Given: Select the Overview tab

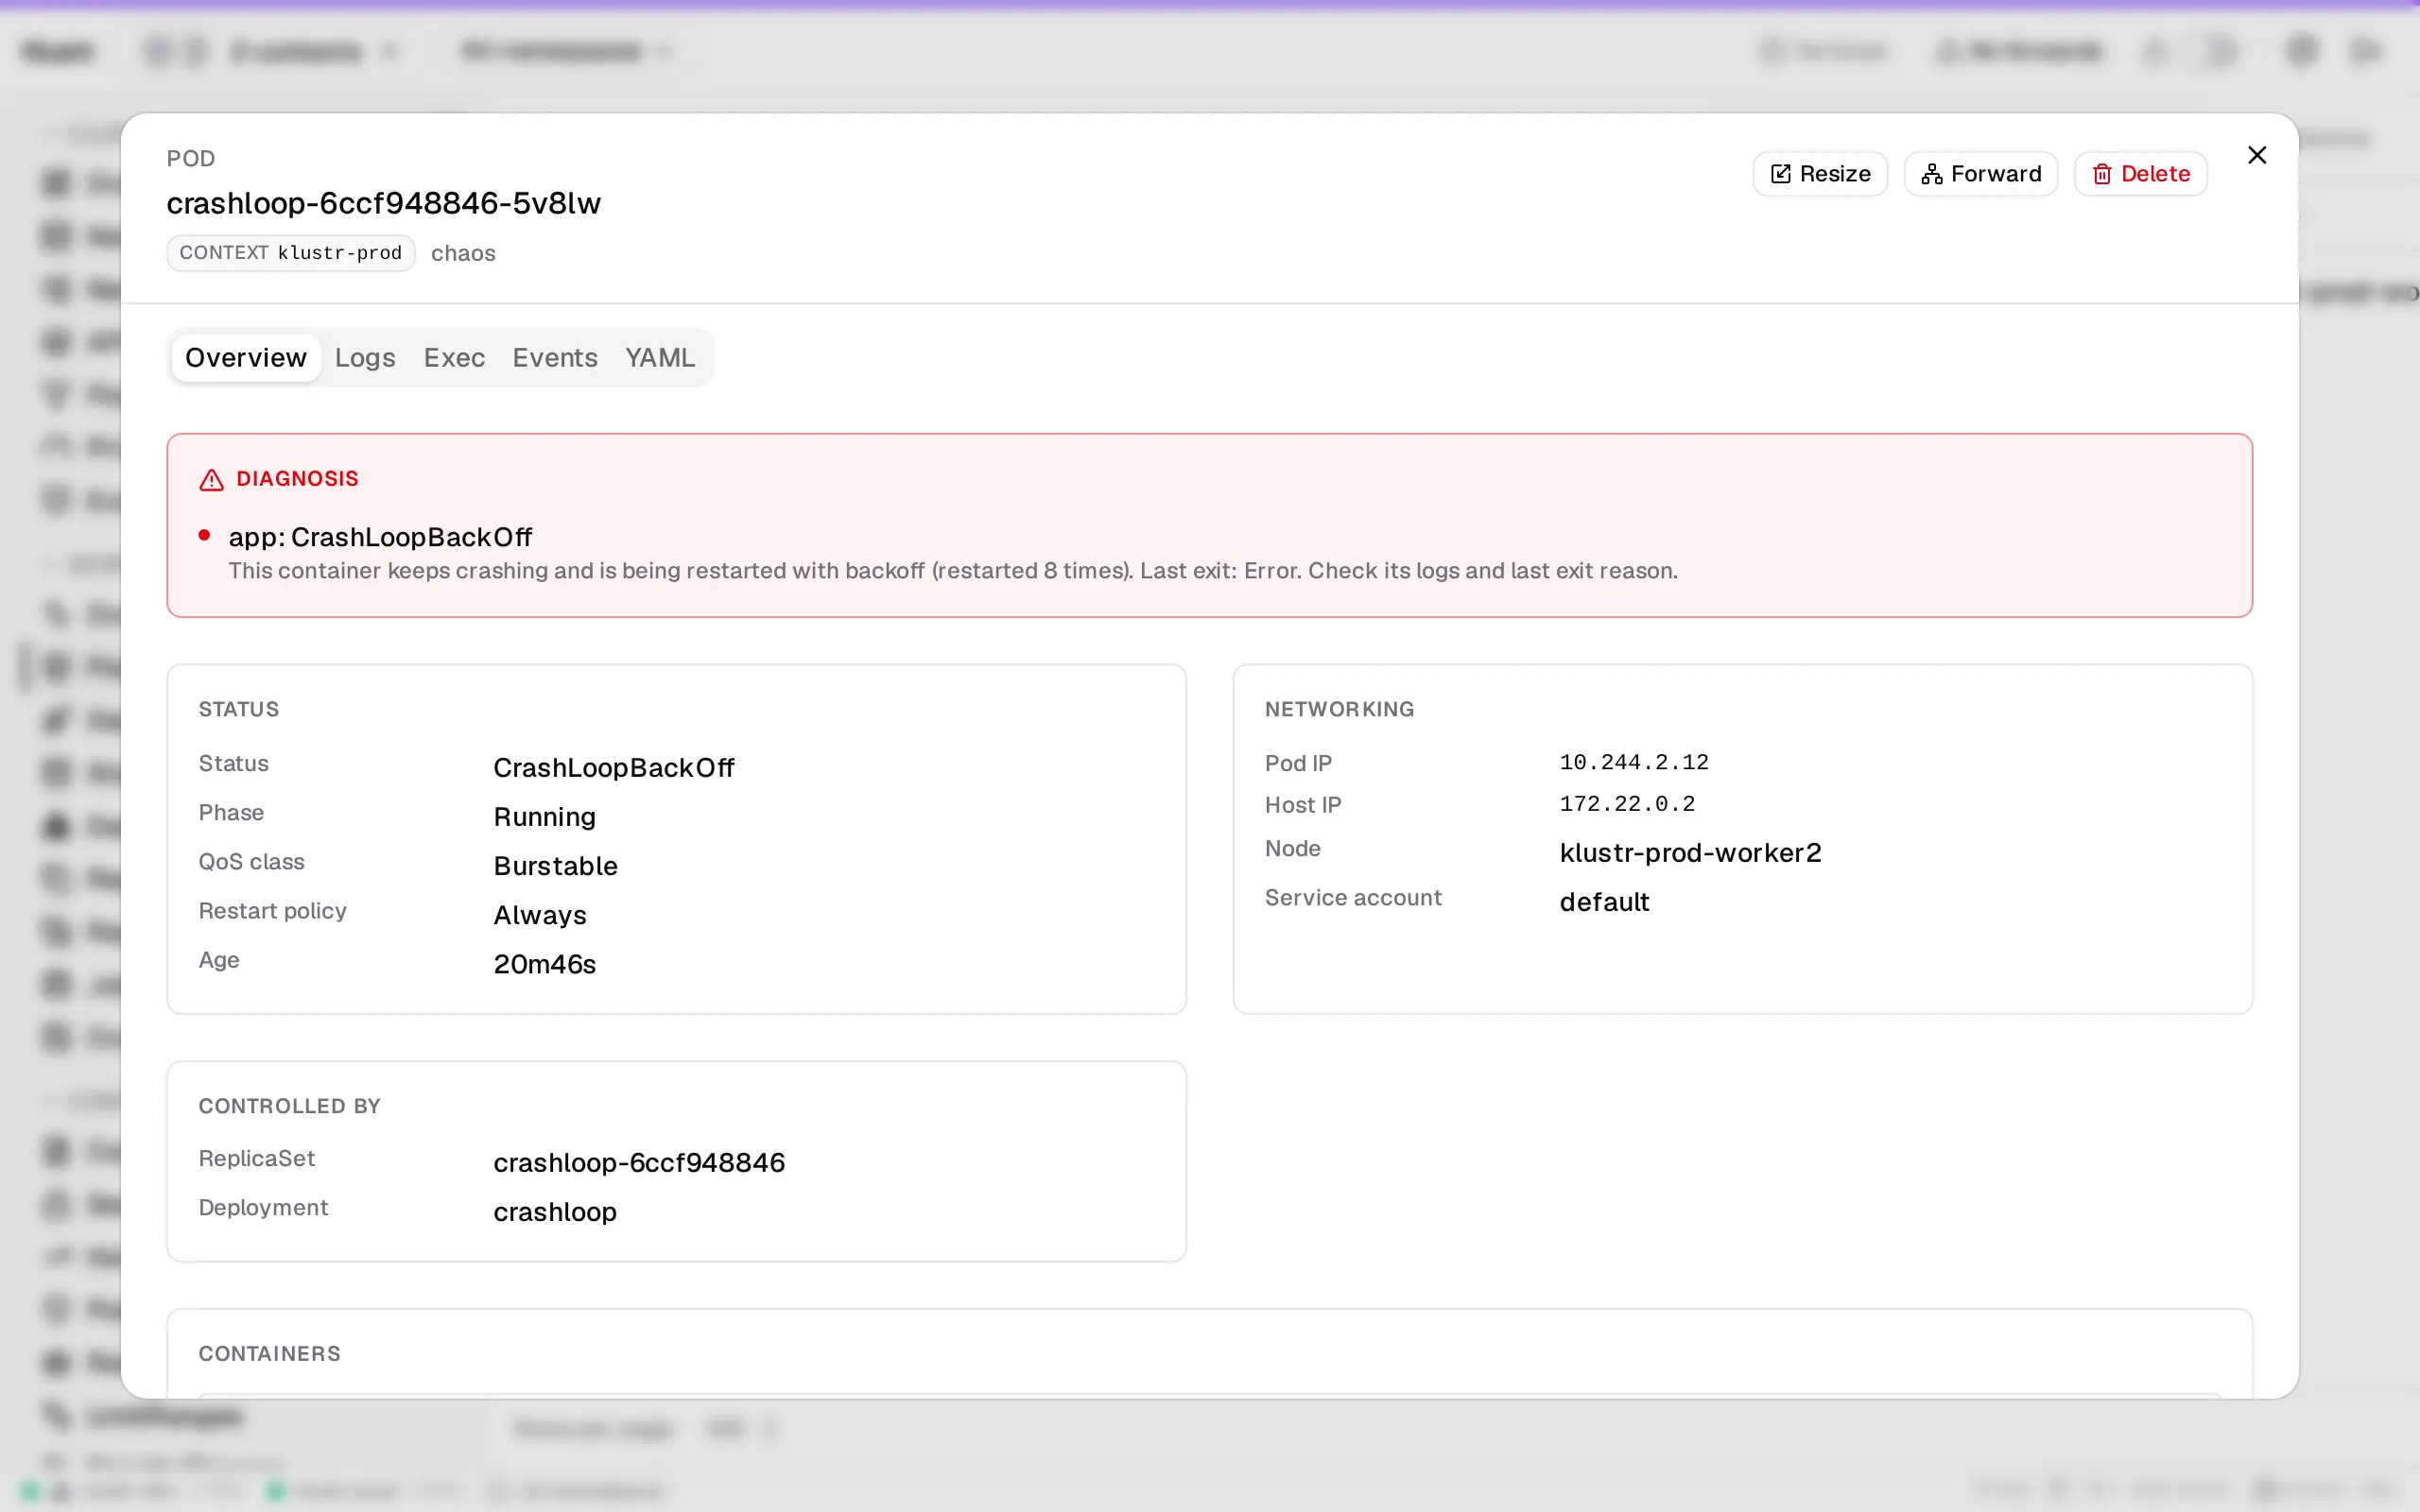Looking at the screenshot, I should point(246,357).
